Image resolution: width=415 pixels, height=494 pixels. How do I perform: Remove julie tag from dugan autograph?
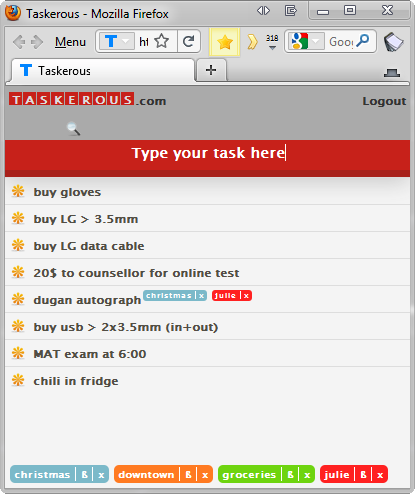tap(246, 296)
